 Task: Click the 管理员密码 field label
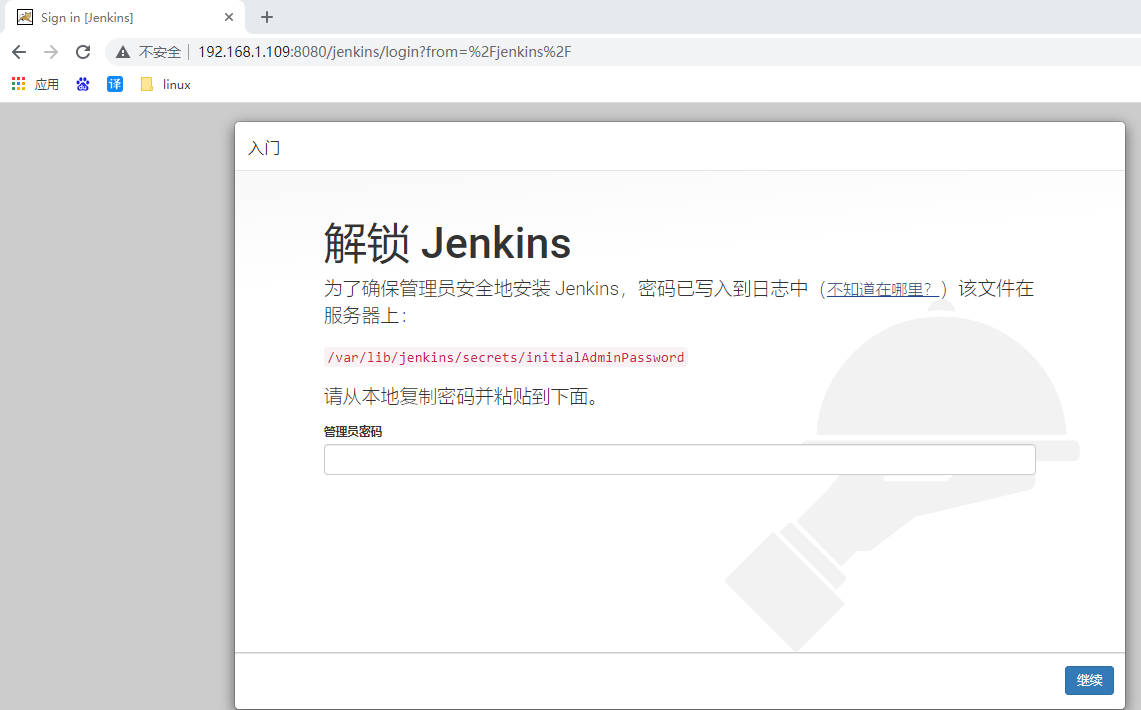[353, 431]
